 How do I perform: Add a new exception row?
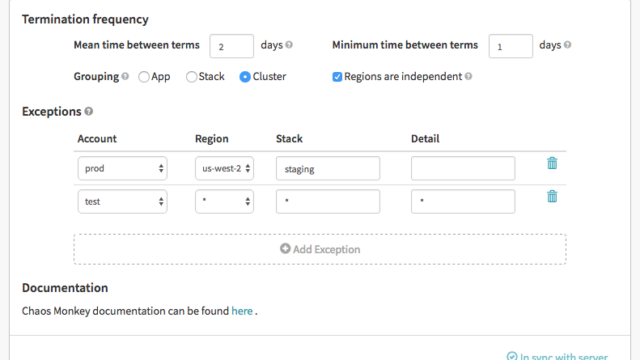click(320, 249)
